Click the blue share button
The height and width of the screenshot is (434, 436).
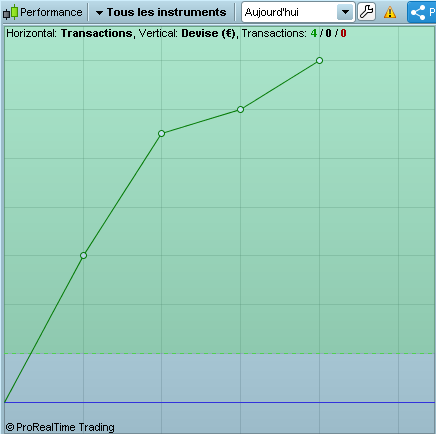(x=422, y=12)
